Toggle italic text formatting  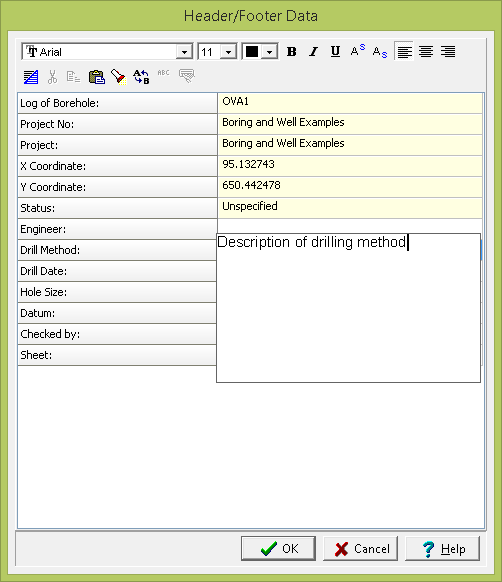[x=313, y=52]
